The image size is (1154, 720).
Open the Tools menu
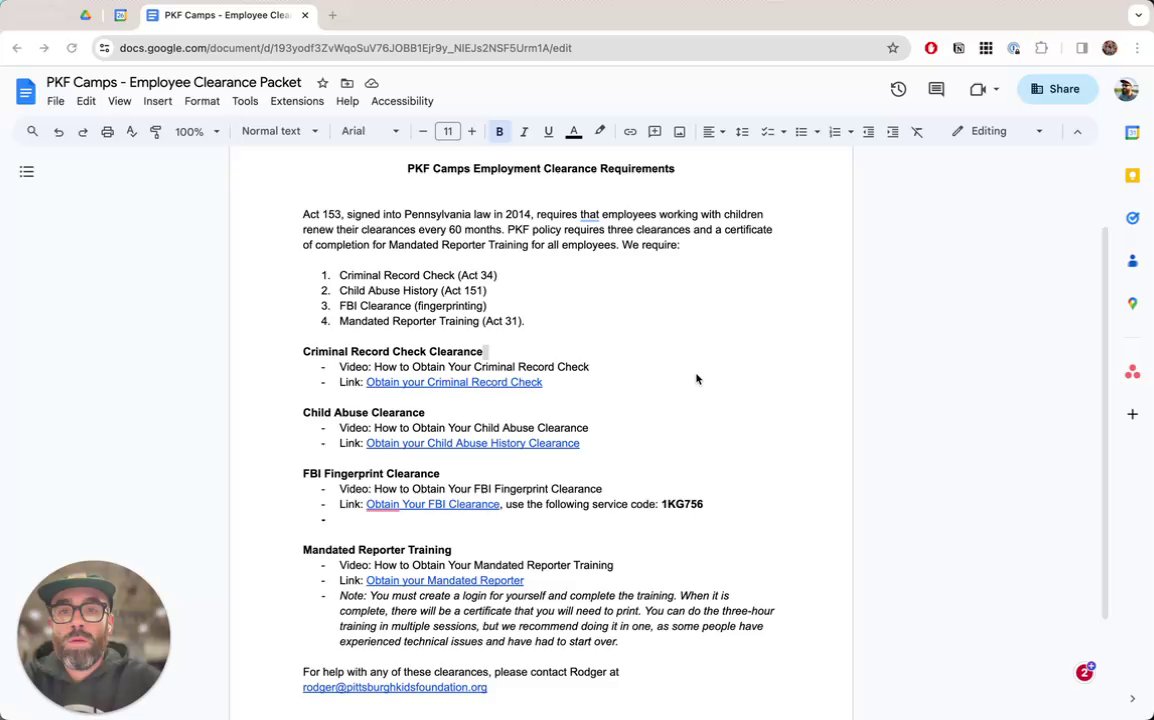coord(245,102)
